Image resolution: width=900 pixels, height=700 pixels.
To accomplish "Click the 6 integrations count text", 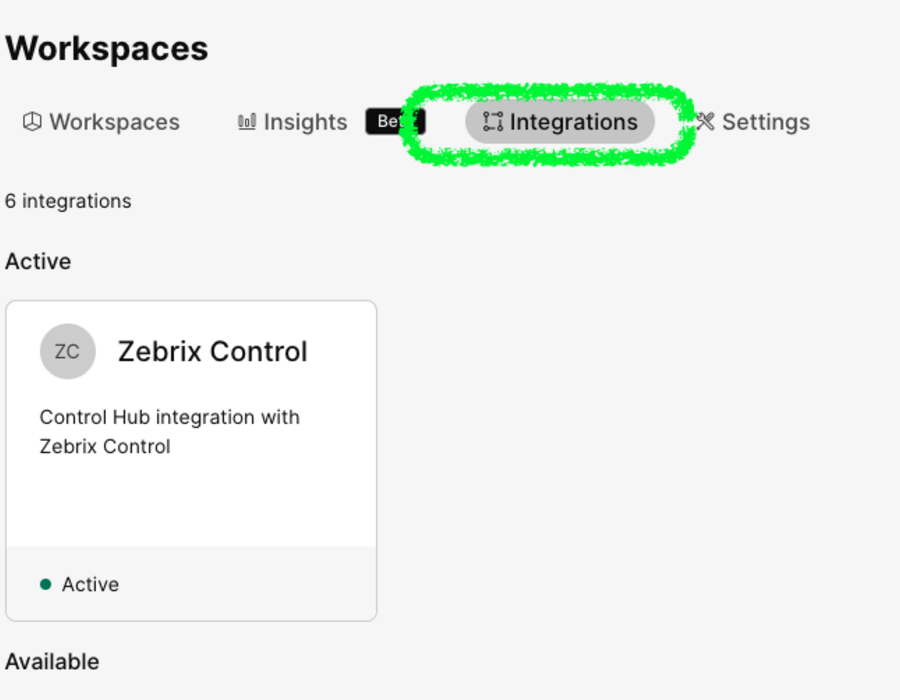I will coord(68,201).
